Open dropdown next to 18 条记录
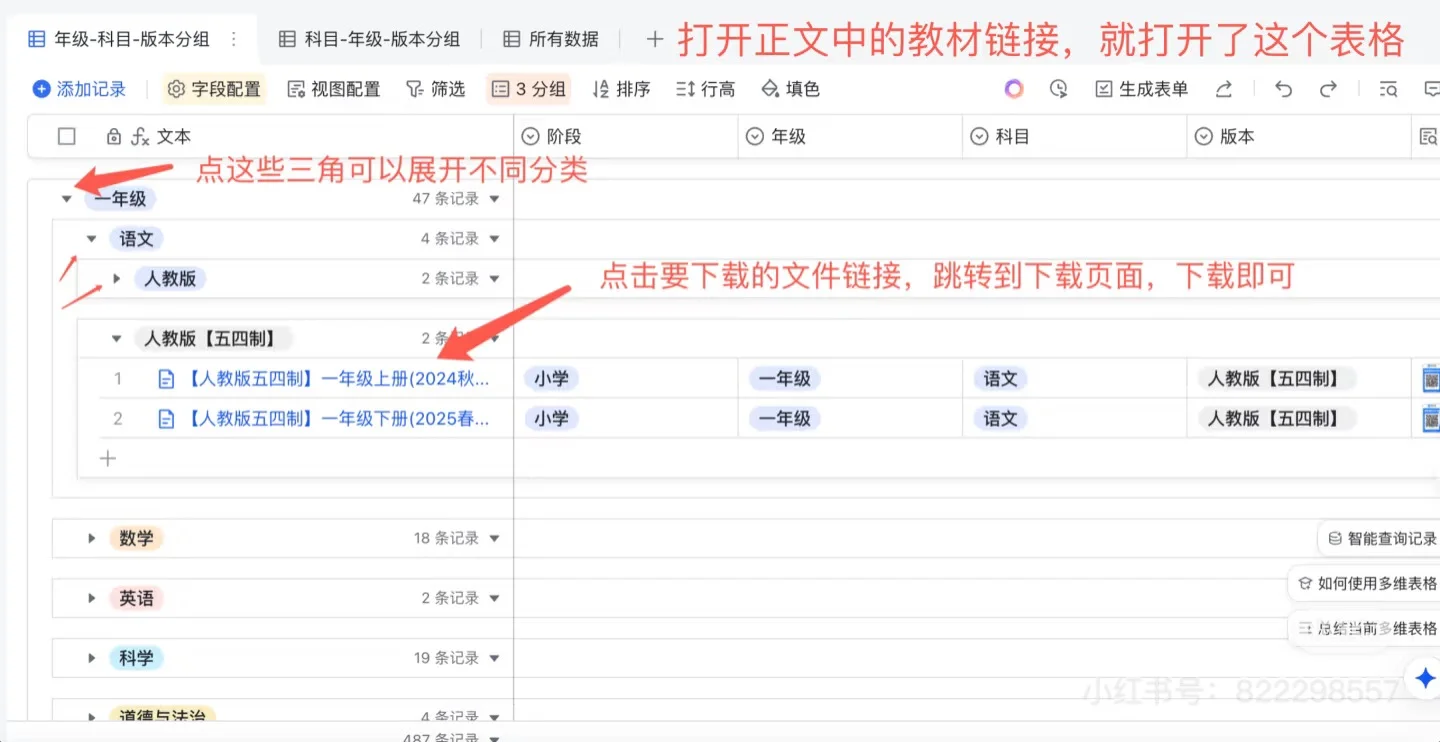 (494, 539)
